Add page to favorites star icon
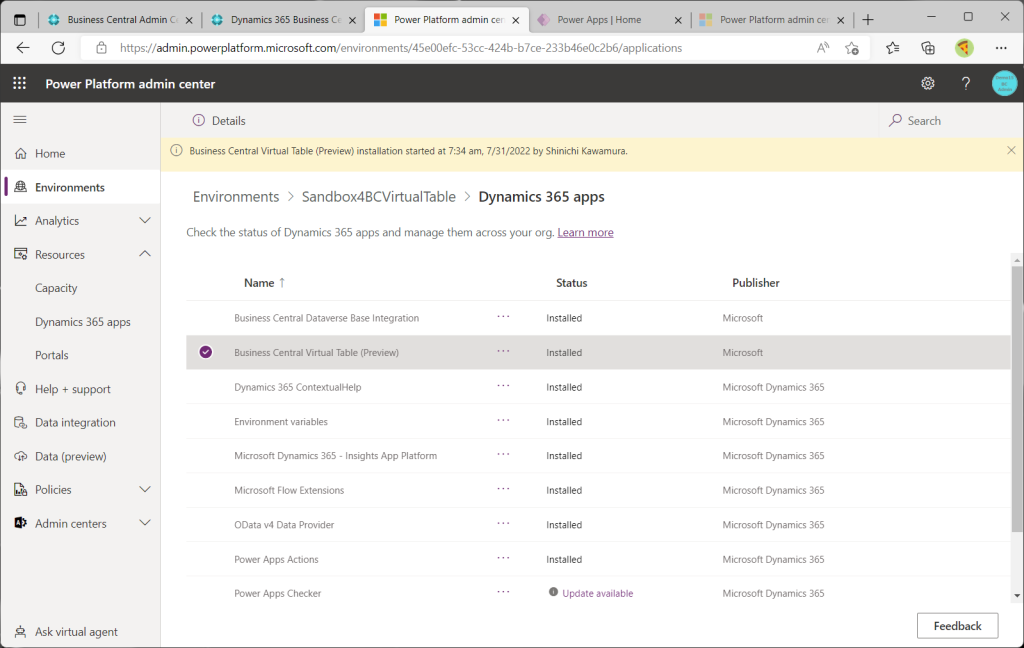Image resolution: width=1024 pixels, height=648 pixels. [x=852, y=48]
